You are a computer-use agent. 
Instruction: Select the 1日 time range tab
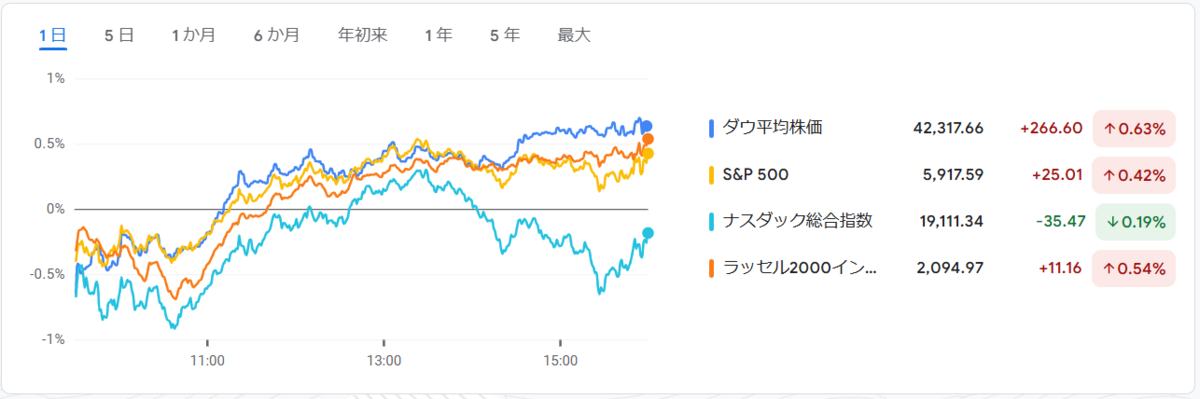[53, 35]
